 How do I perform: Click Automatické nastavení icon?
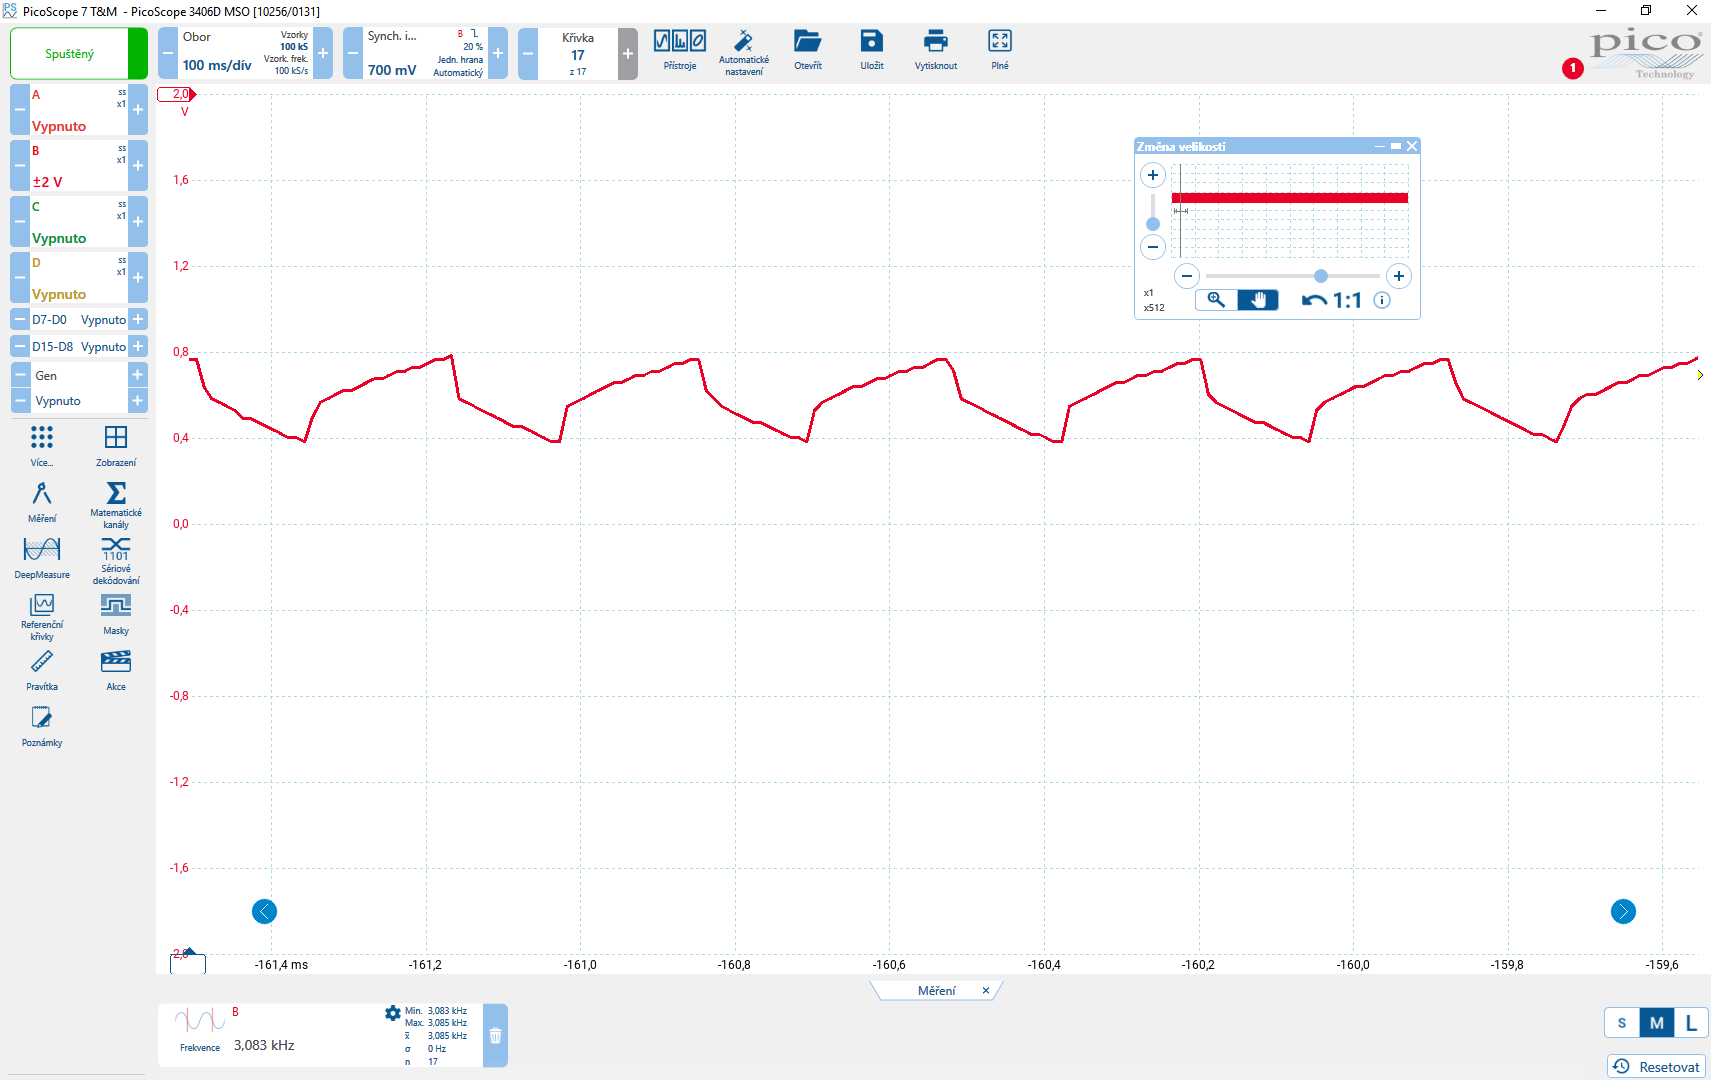coord(743,49)
